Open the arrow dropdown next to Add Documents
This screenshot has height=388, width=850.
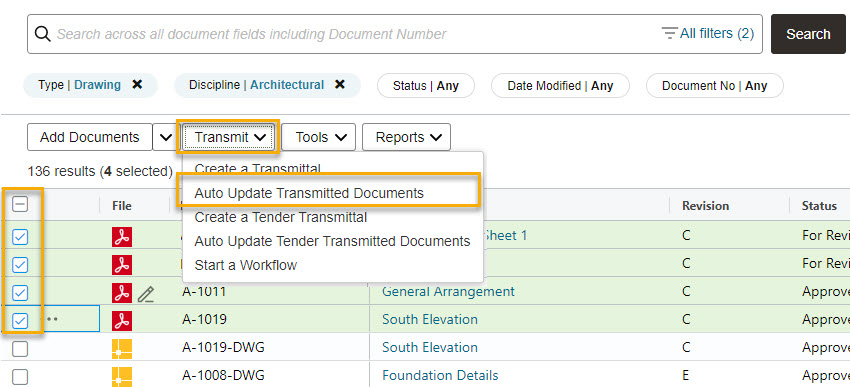pyautogui.click(x=163, y=138)
